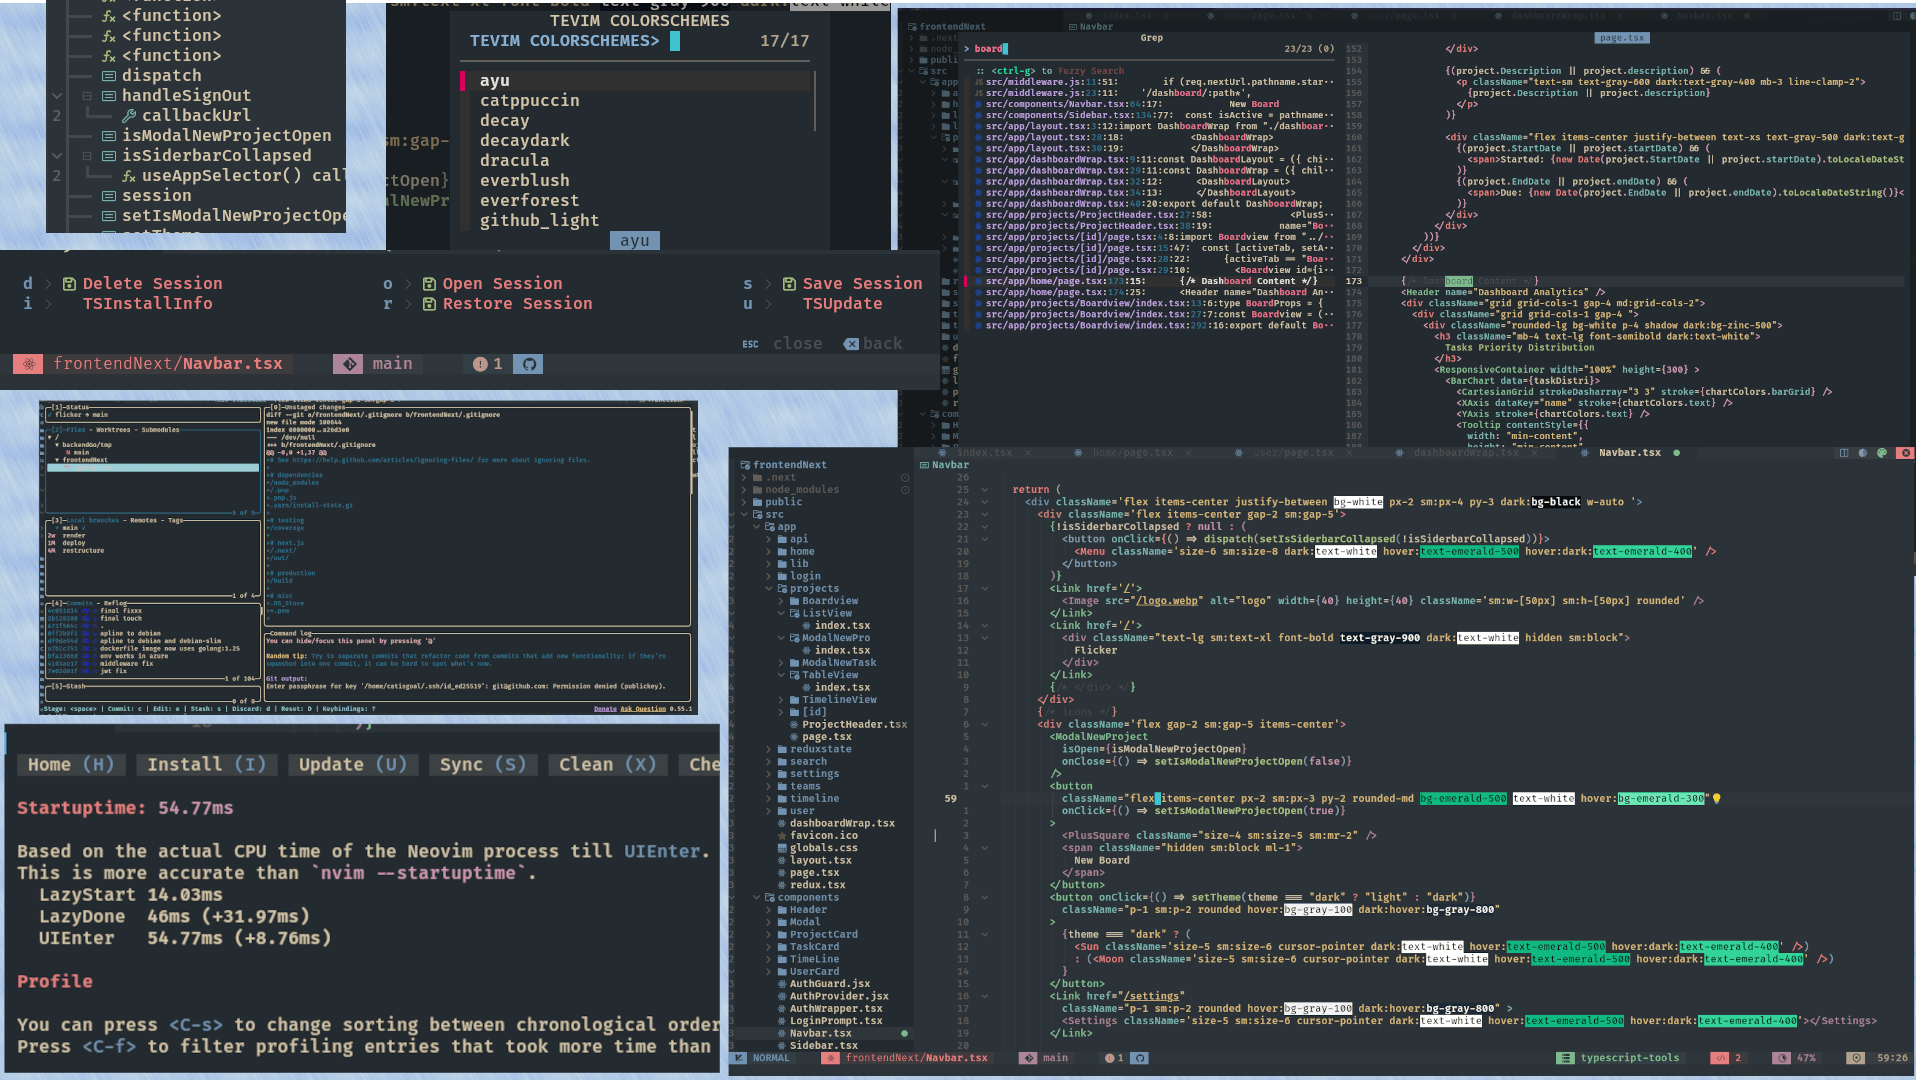Click the Delete Session icon in which-key popup
This screenshot has height=1080, width=1920.
coord(69,284)
